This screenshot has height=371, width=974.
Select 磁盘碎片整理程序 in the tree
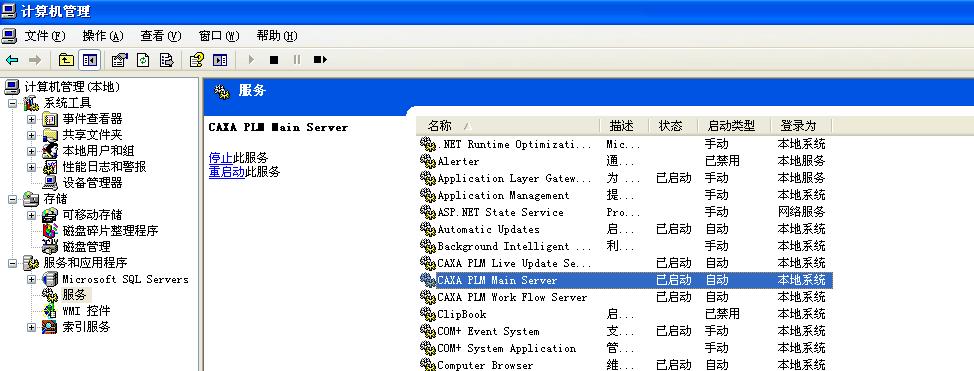pyautogui.click(x=110, y=231)
